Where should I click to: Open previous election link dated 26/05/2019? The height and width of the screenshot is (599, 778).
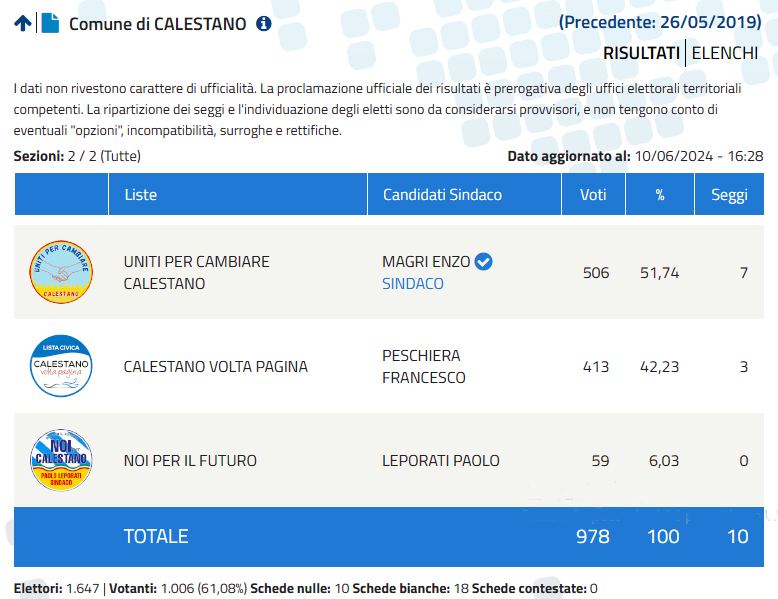click(x=660, y=22)
